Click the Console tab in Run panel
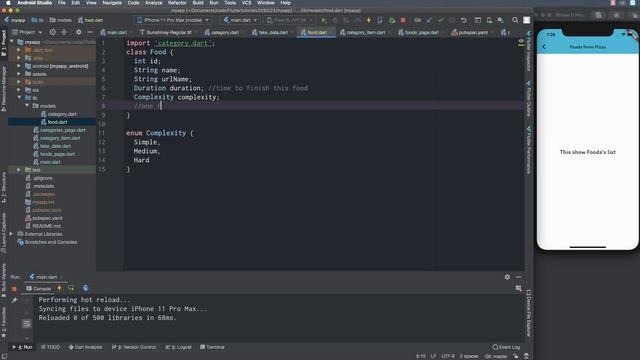This screenshot has width=640, height=360. [39, 289]
